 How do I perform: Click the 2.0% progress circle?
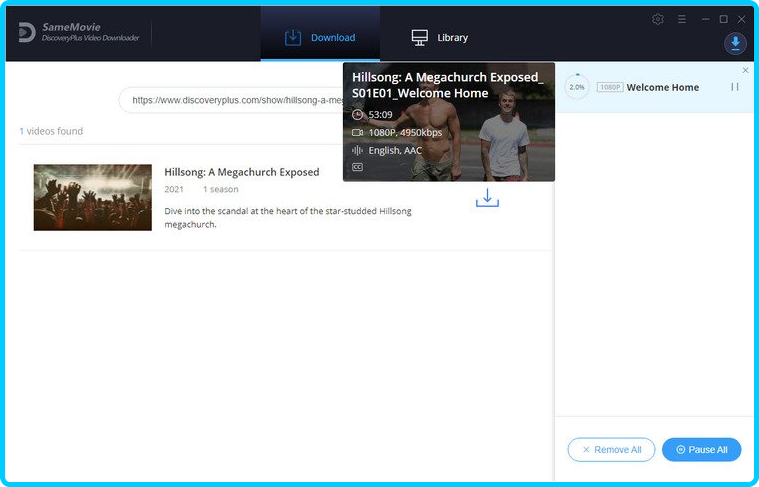pyautogui.click(x=577, y=87)
